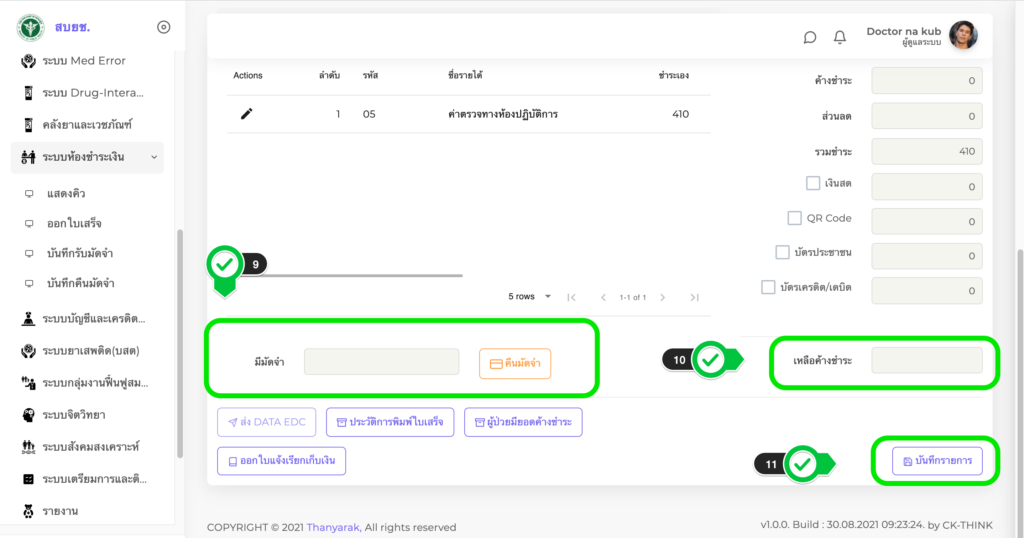Open the 5 rows per-page dropdown
This screenshot has height=538, width=1024.
[529, 297]
